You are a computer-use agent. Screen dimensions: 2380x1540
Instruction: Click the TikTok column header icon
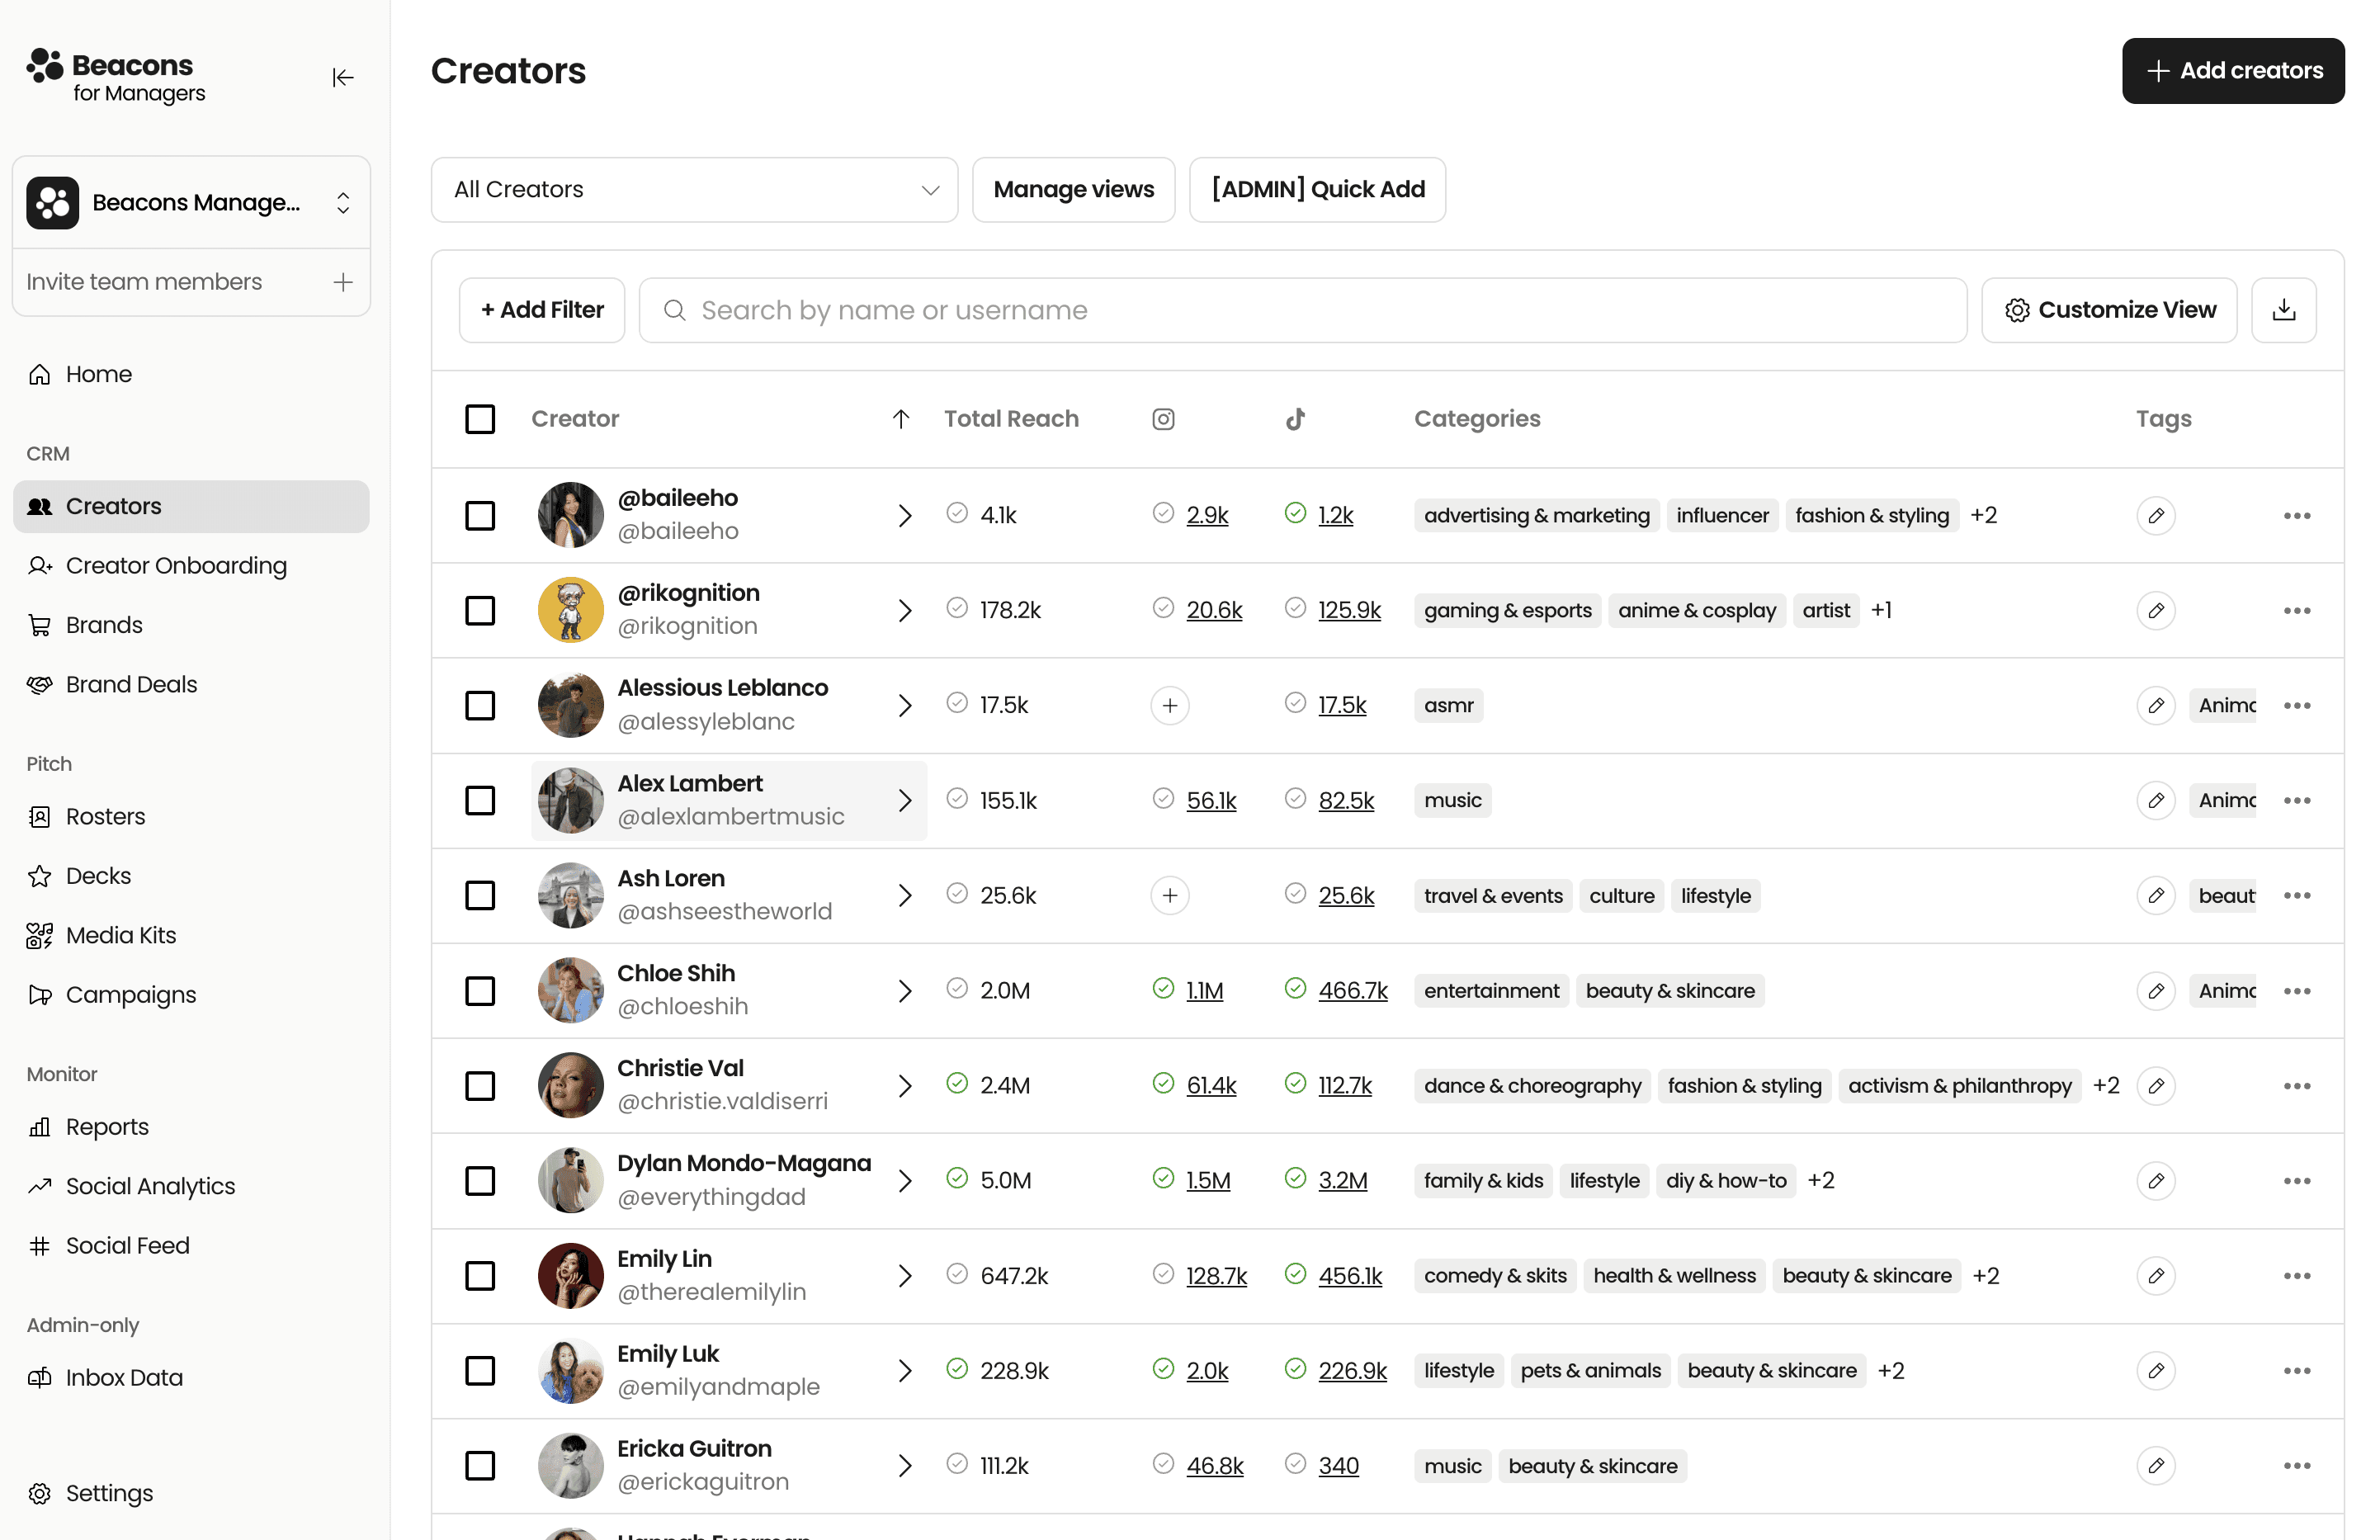tap(1295, 419)
